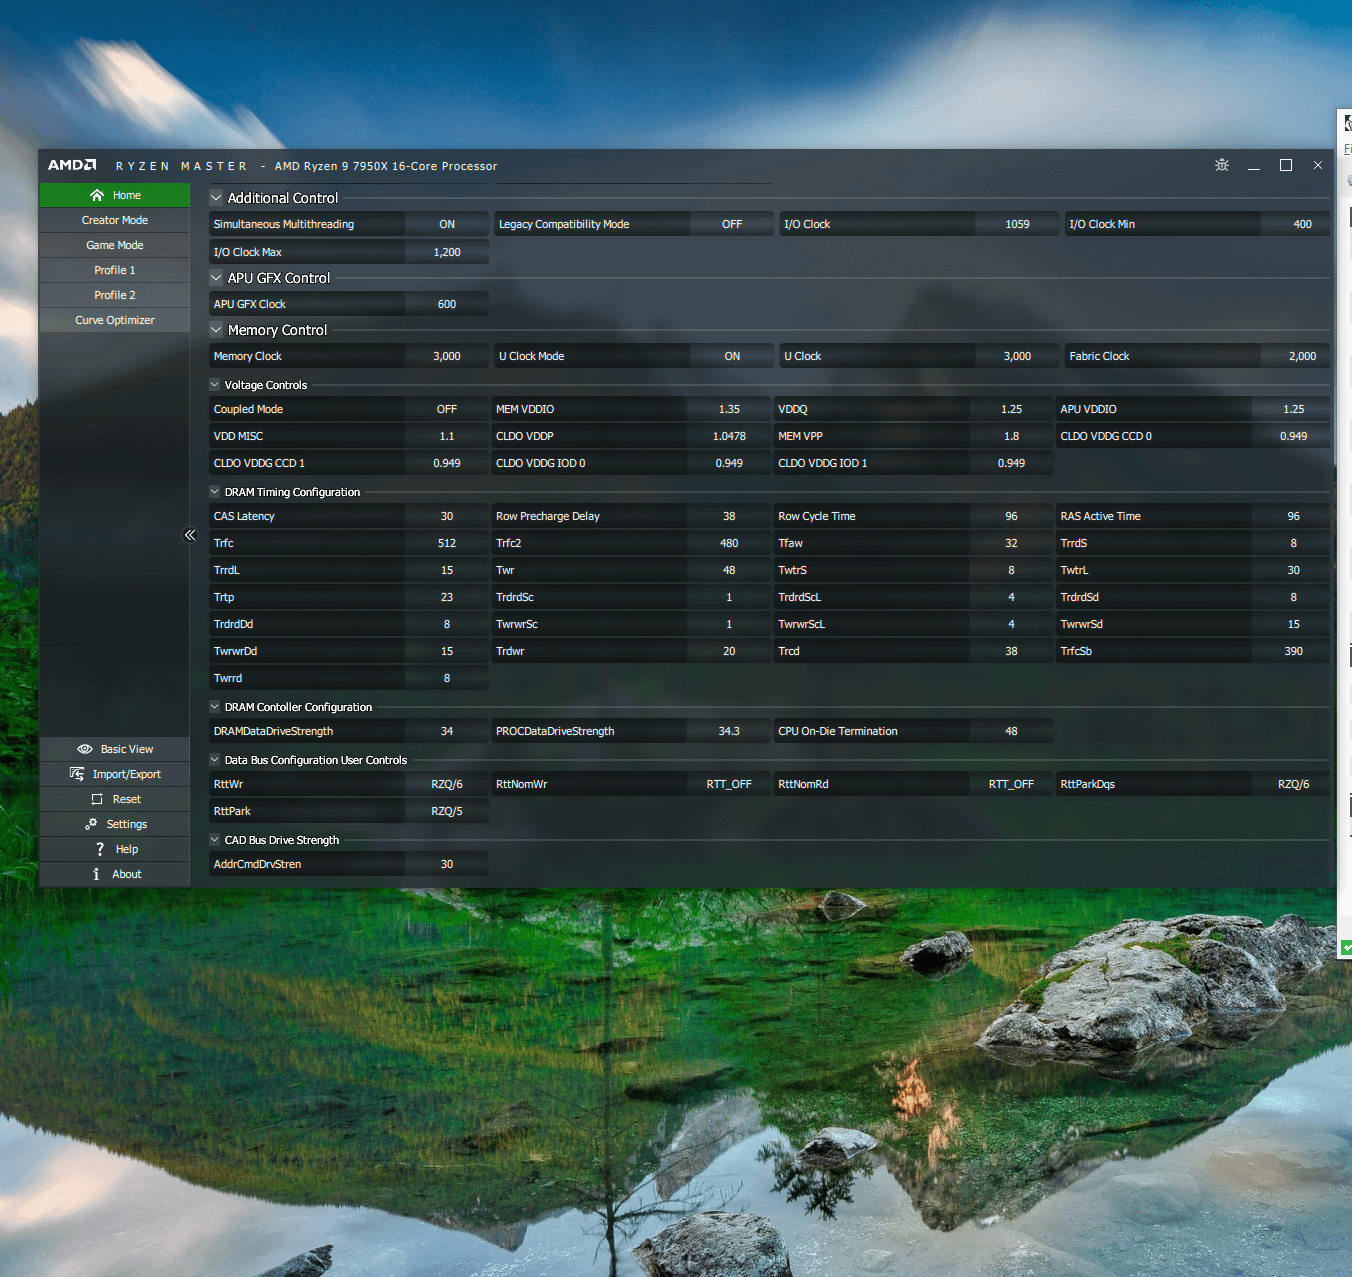This screenshot has width=1352, height=1277.
Task: Close the Ryzen Master window
Action: [x=1318, y=165]
